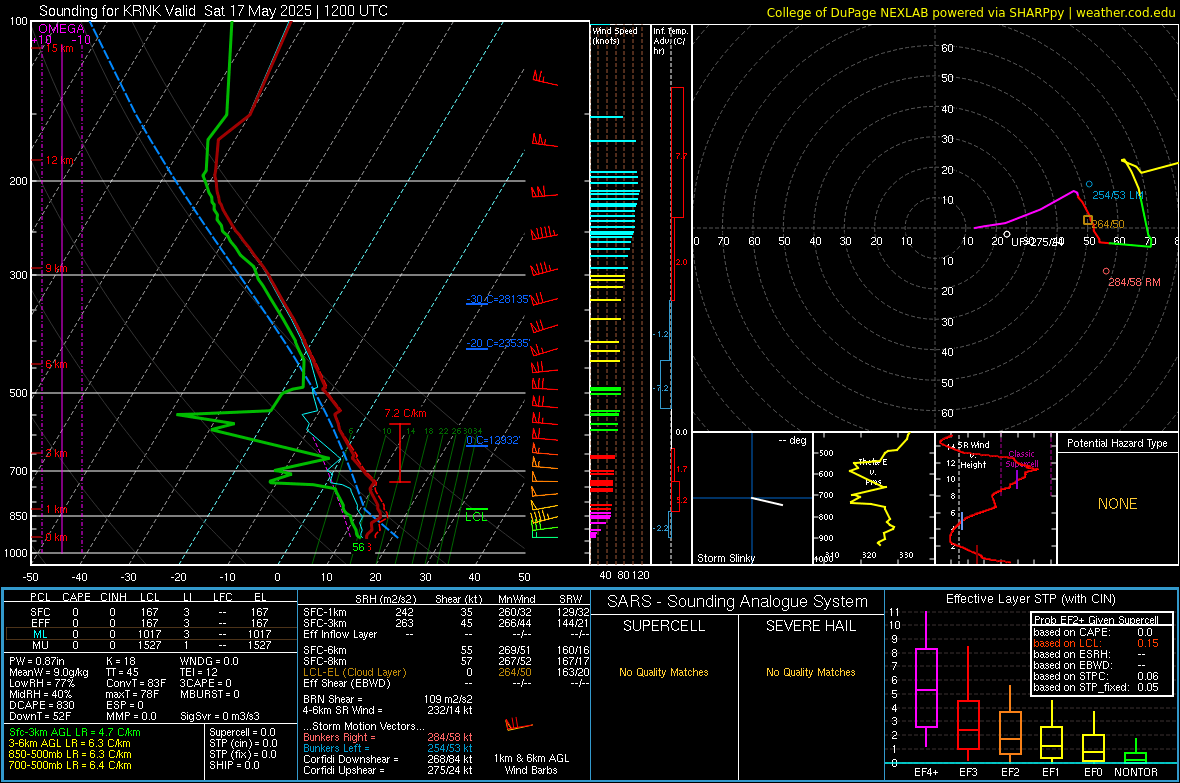Click the LCL-EL (Cloud Layer) row label
Viewport: 1180px width, 783px height.
click(354, 672)
